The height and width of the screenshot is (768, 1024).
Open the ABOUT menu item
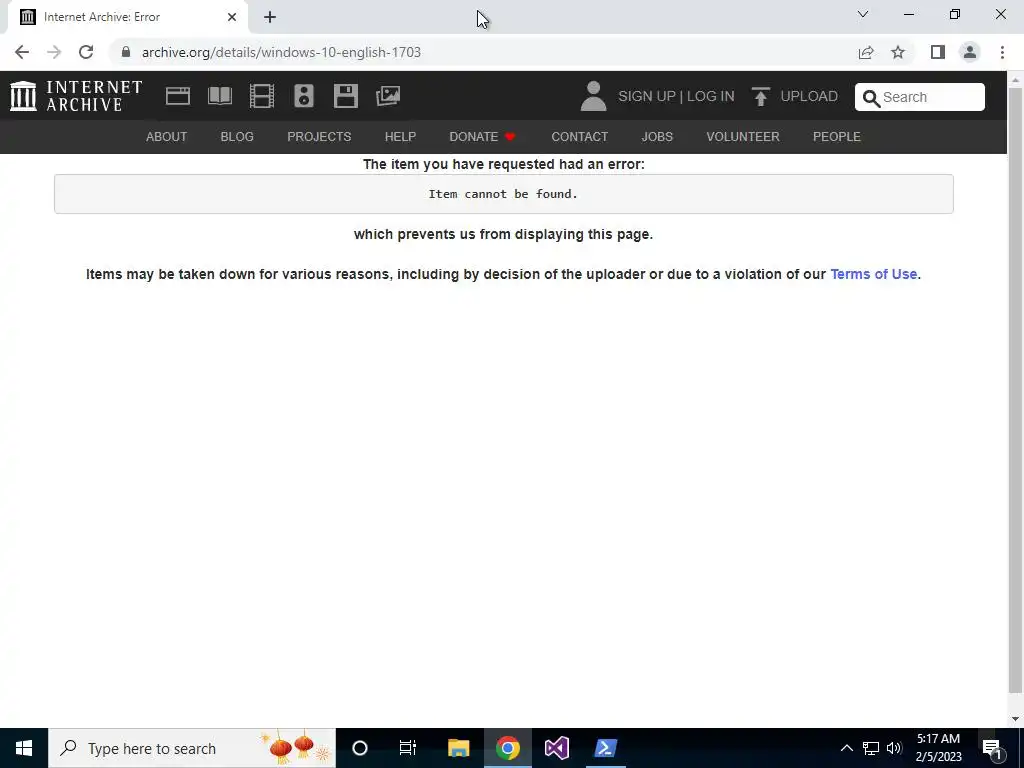pyautogui.click(x=167, y=136)
